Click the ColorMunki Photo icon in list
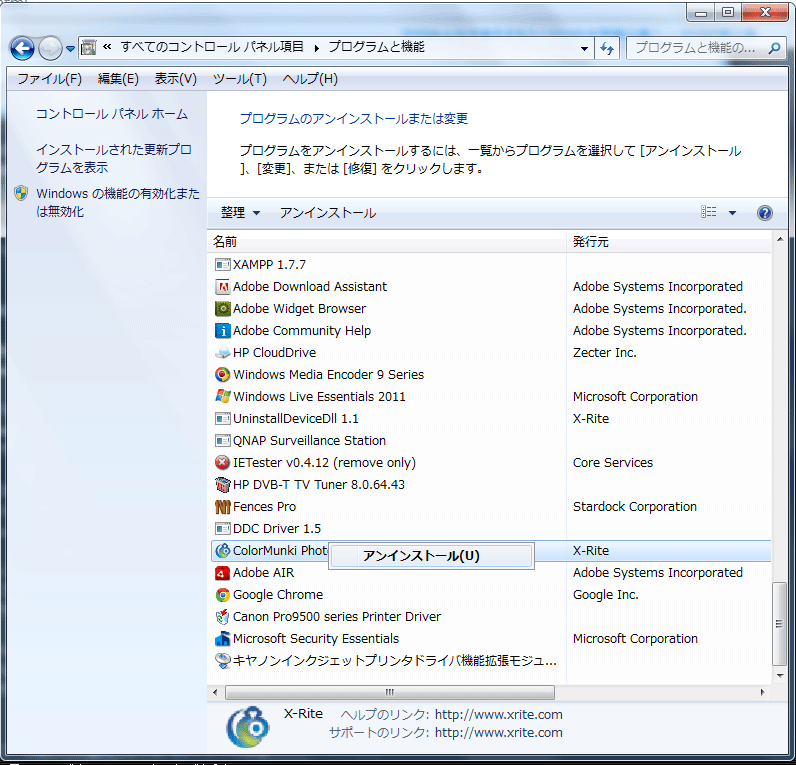The width and height of the screenshot is (796, 765). [x=222, y=551]
